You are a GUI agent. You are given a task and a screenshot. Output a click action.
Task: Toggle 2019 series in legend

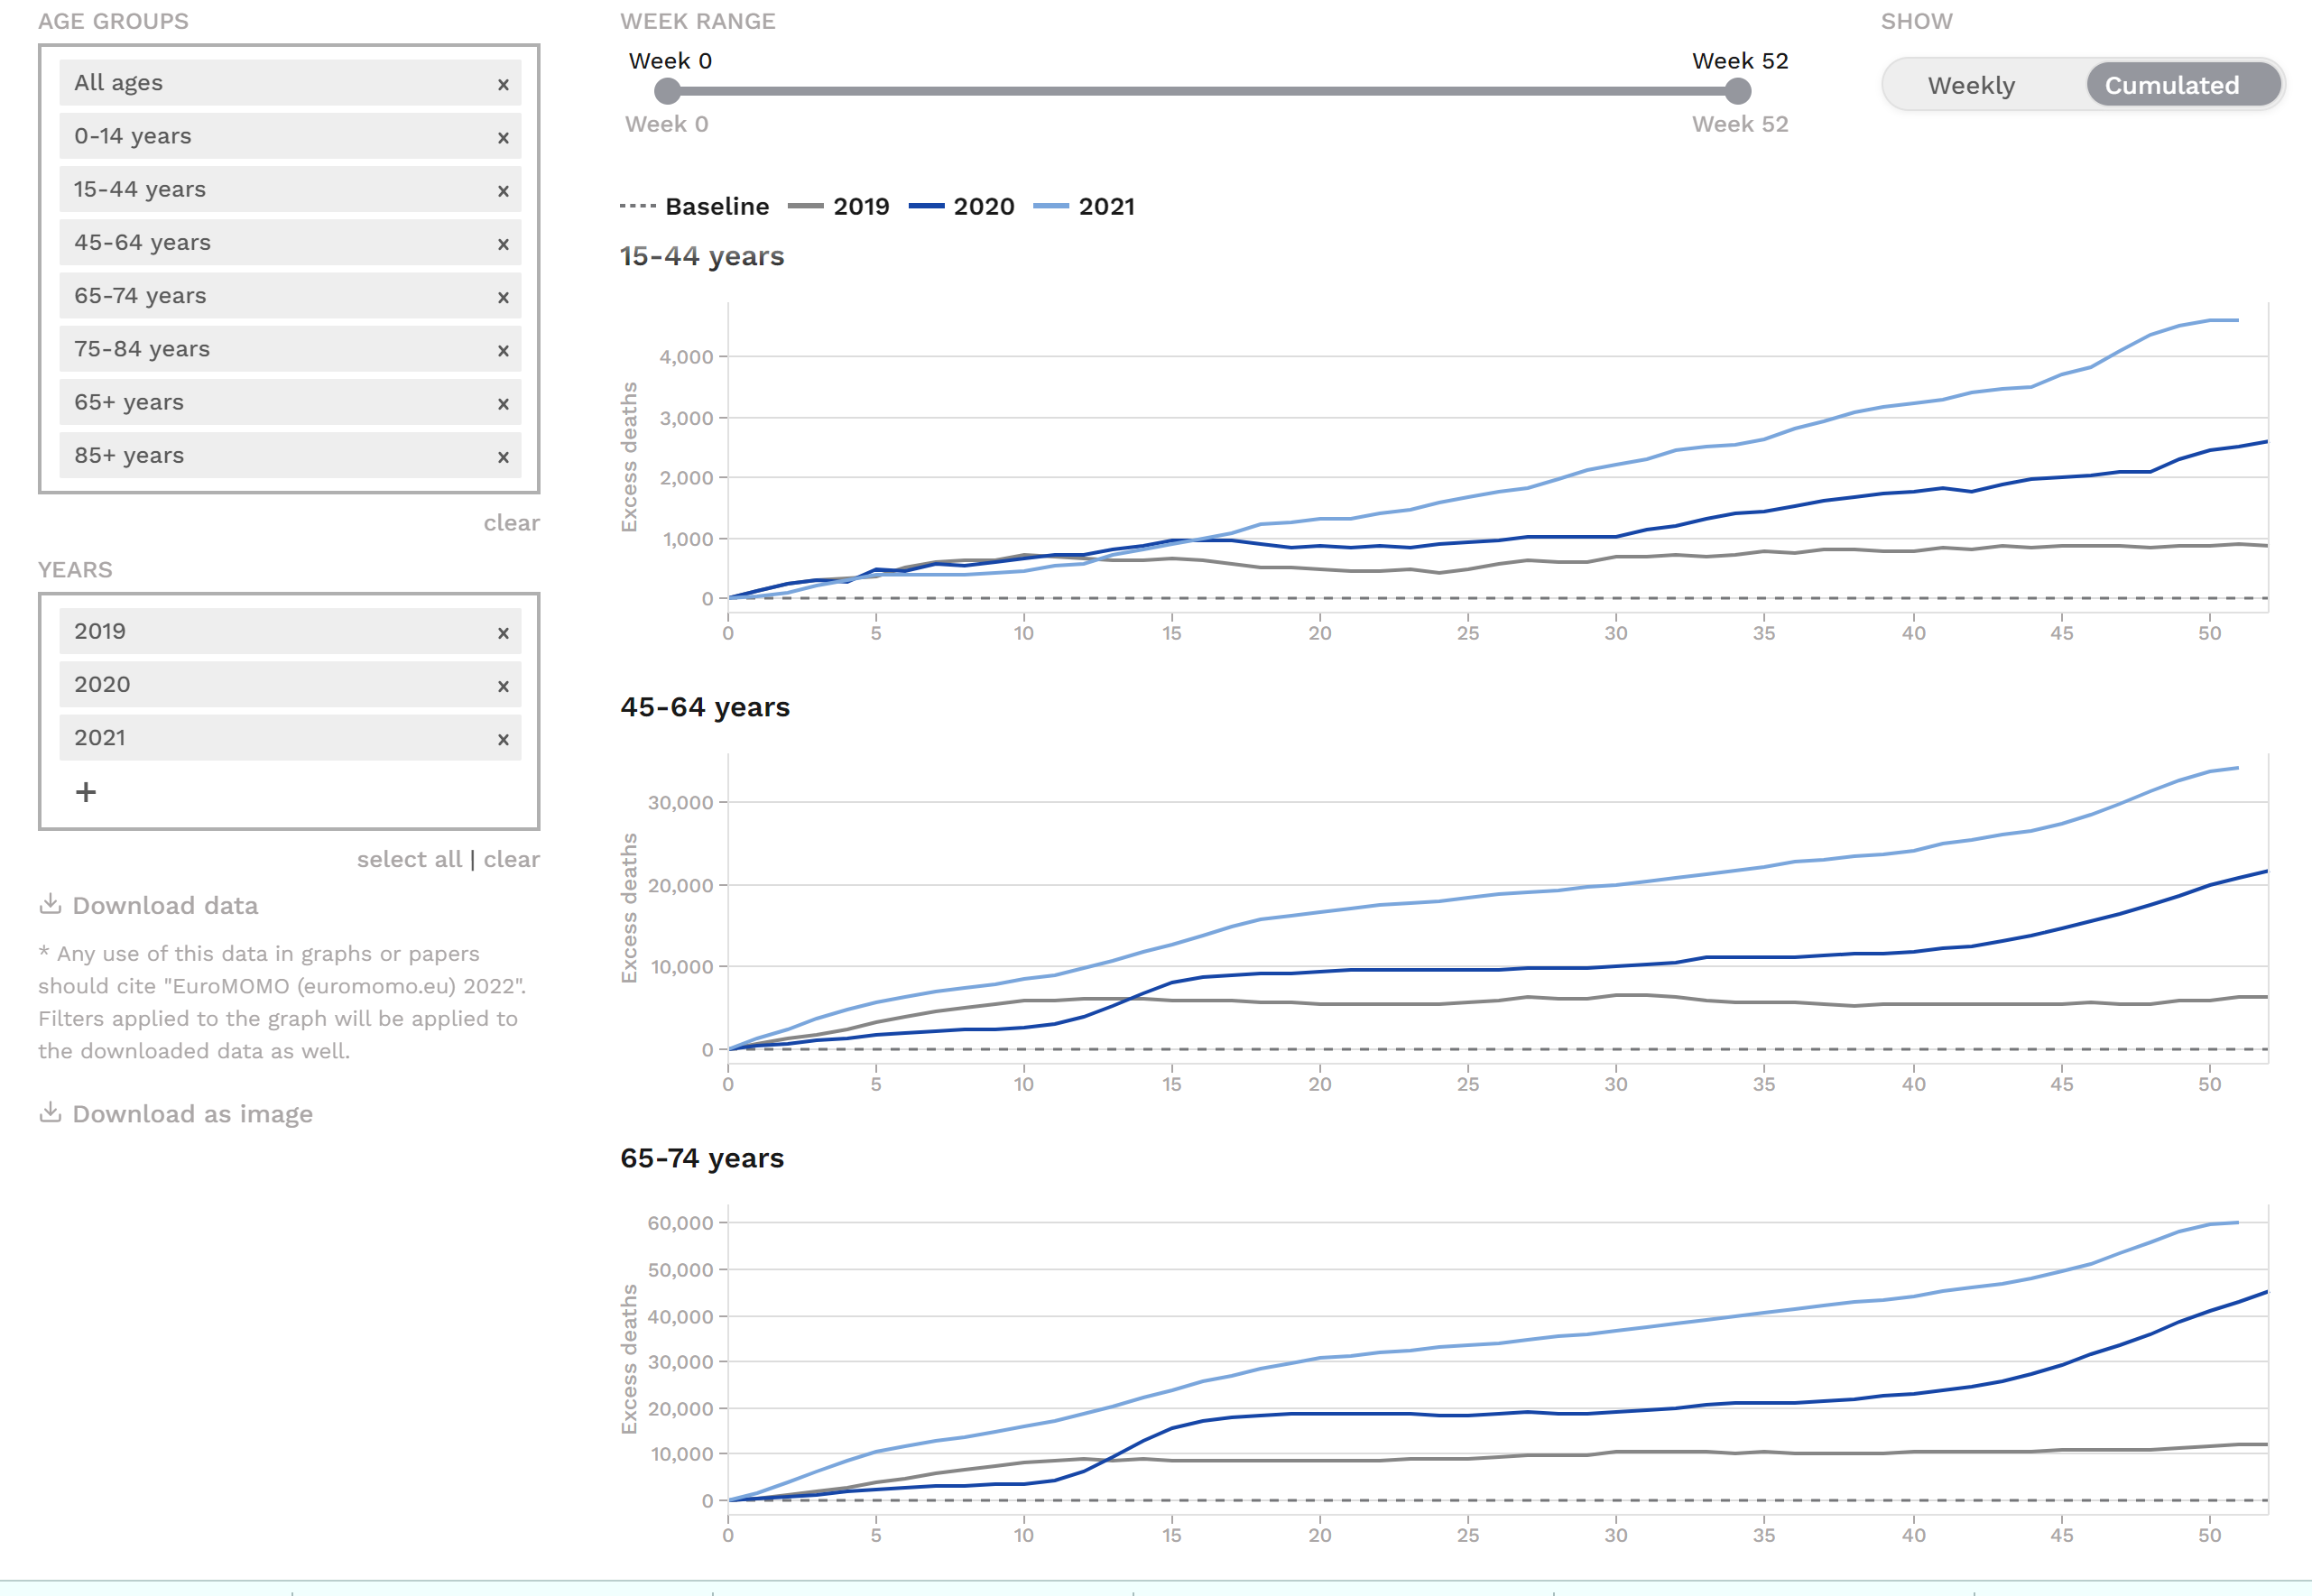[838, 206]
